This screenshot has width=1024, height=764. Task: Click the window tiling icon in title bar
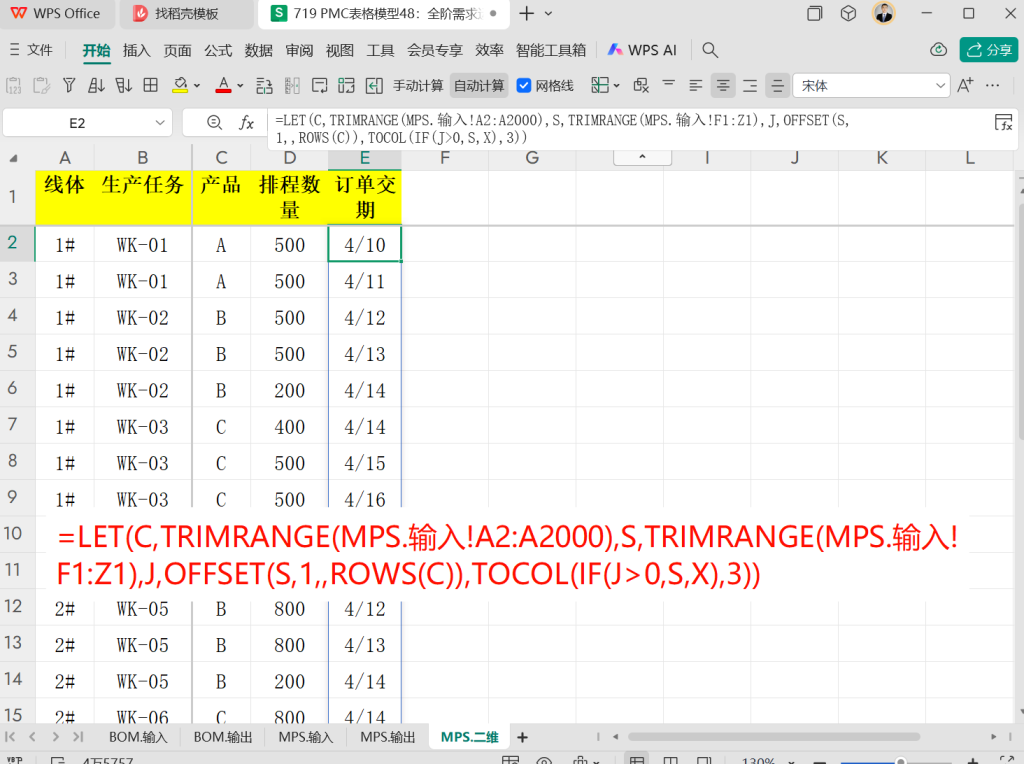[814, 13]
